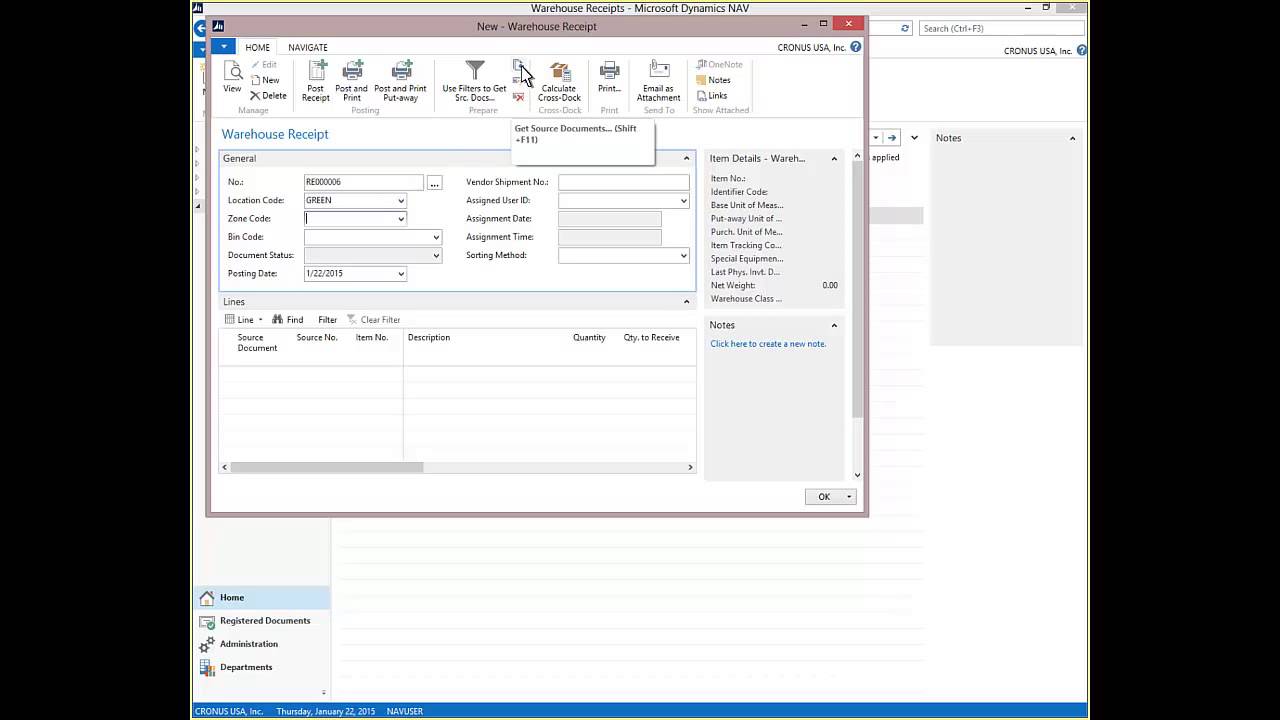Click 'Click here to create a new note' link
The width and height of the screenshot is (1280, 720).
point(768,344)
